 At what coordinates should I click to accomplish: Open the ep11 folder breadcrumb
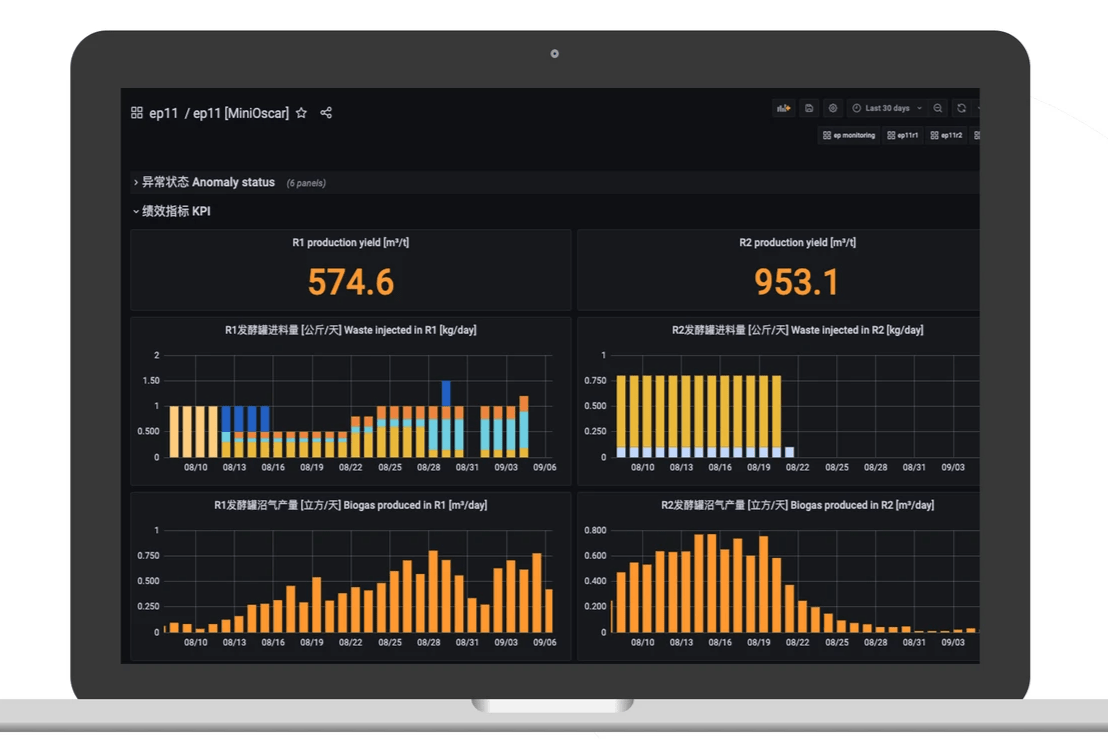(x=163, y=113)
